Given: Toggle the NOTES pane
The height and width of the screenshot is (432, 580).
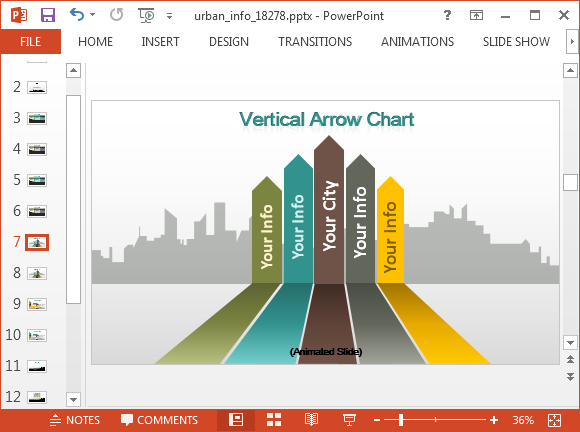Looking at the screenshot, I should pyautogui.click(x=75, y=420).
